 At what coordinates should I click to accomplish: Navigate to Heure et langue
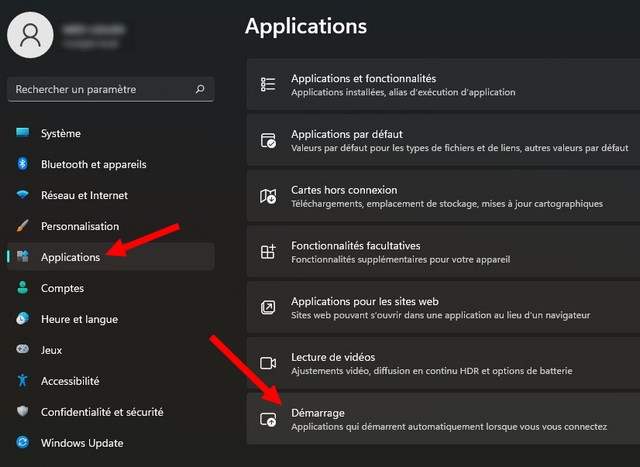(111, 319)
